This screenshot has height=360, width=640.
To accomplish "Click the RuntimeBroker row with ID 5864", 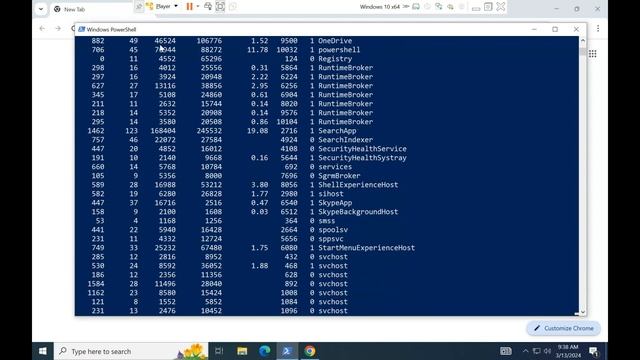I will tap(232, 68).
